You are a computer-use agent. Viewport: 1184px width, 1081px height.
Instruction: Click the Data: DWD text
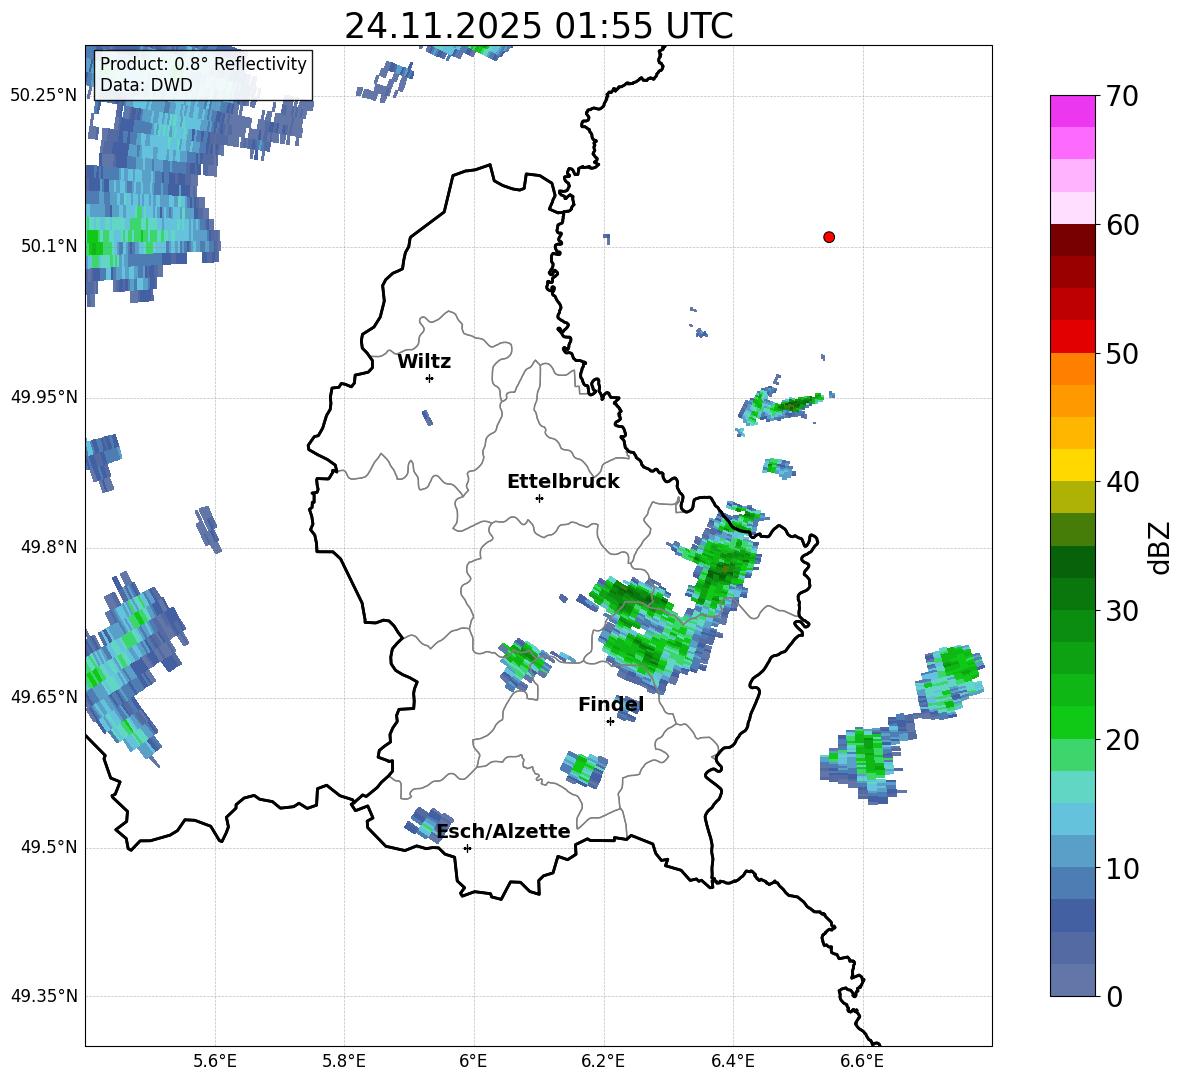146,85
